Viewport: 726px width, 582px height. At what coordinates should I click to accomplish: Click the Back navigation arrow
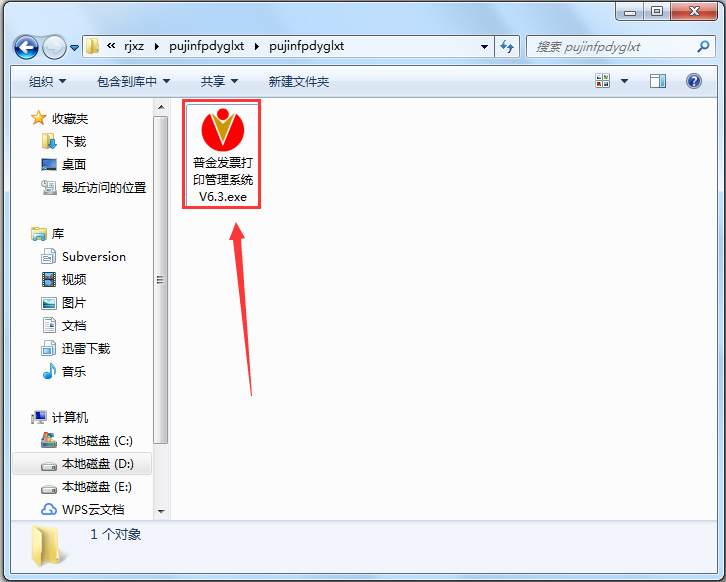pos(26,47)
